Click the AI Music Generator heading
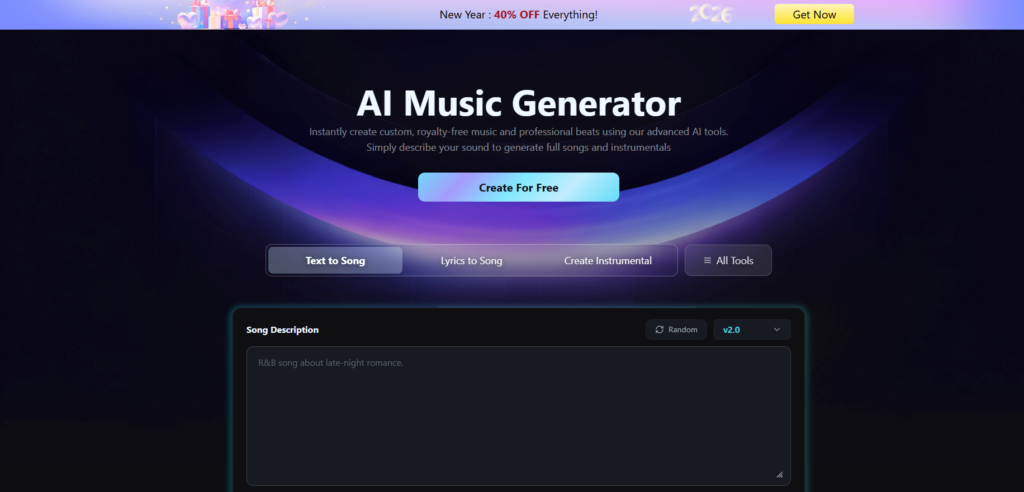The width and height of the screenshot is (1024, 492). 519,103
